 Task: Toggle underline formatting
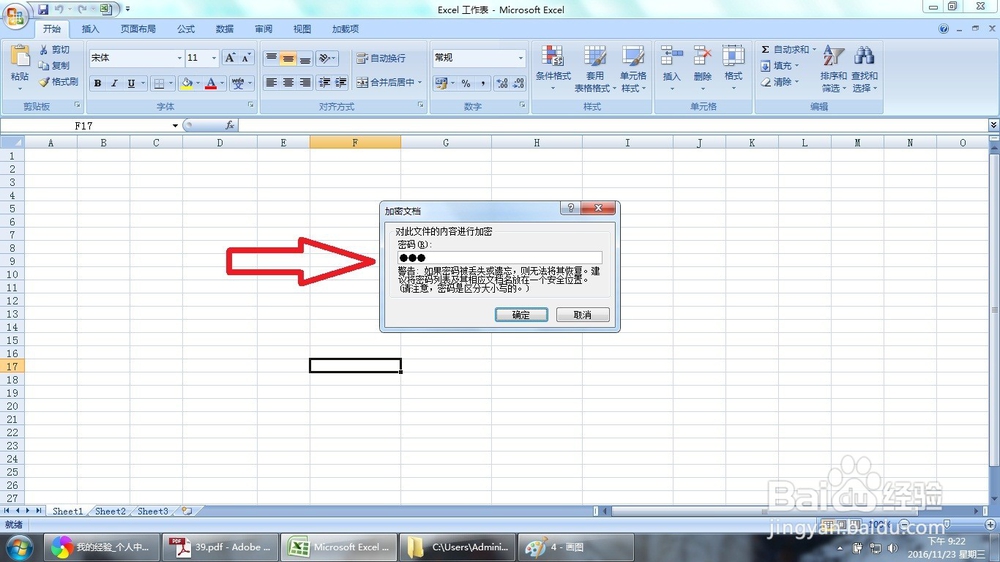(x=131, y=83)
